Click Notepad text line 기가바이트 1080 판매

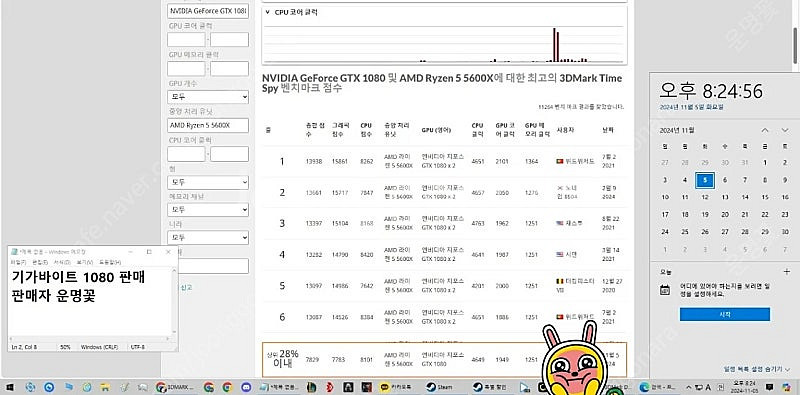point(78,278)
